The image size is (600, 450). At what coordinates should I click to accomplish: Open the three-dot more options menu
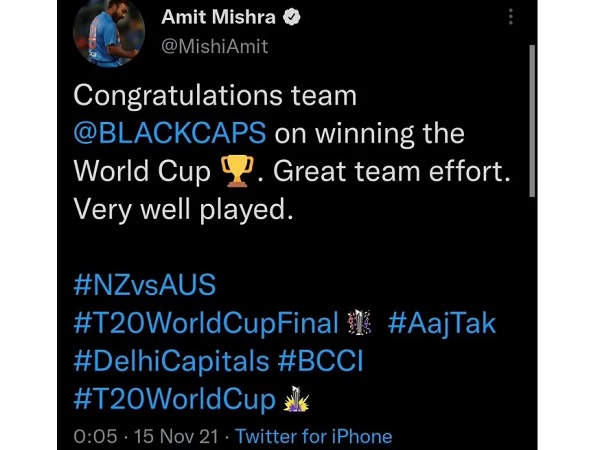click(x=510, y=17)
